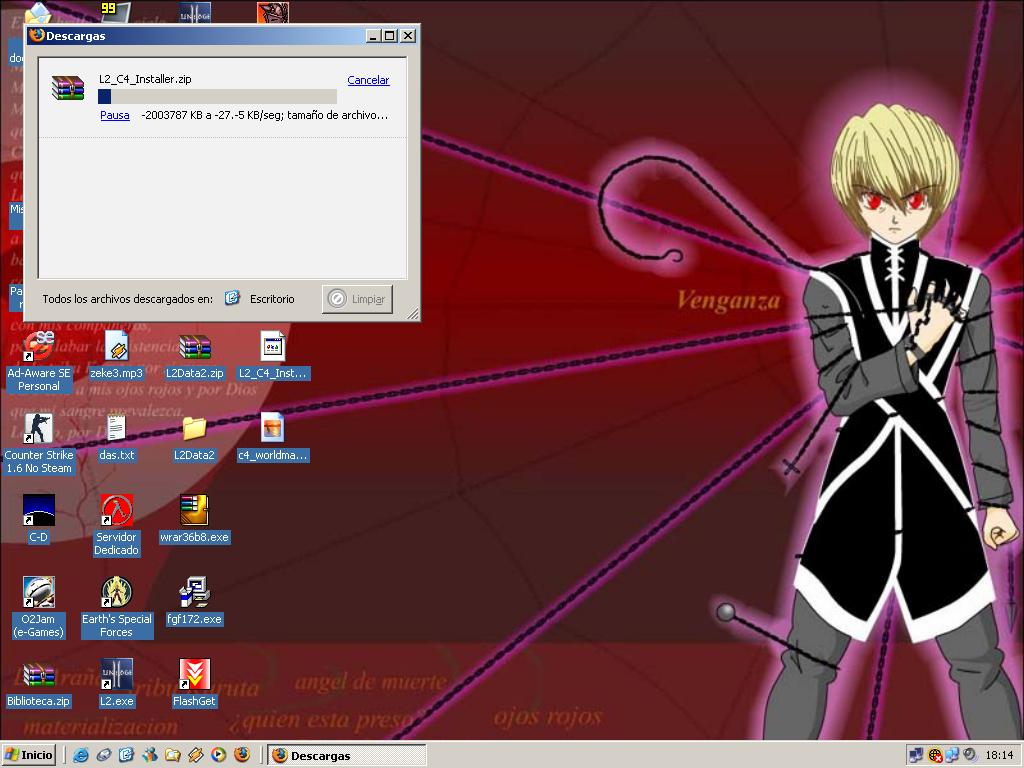Click the Firefox icon in Descargas title bar
The width and height of the screenshot is (1024, 768).
tap(37, 35)
